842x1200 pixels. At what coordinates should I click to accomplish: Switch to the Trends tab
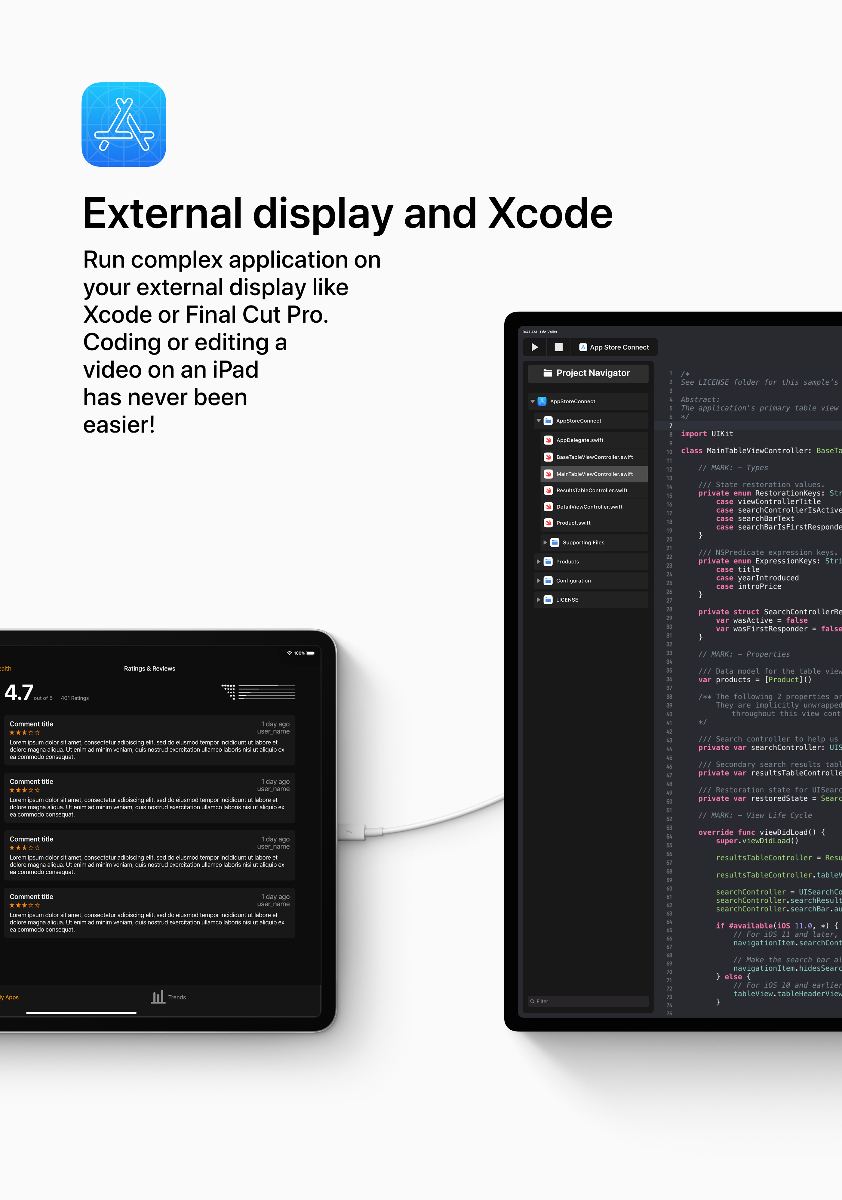point(168,997)
